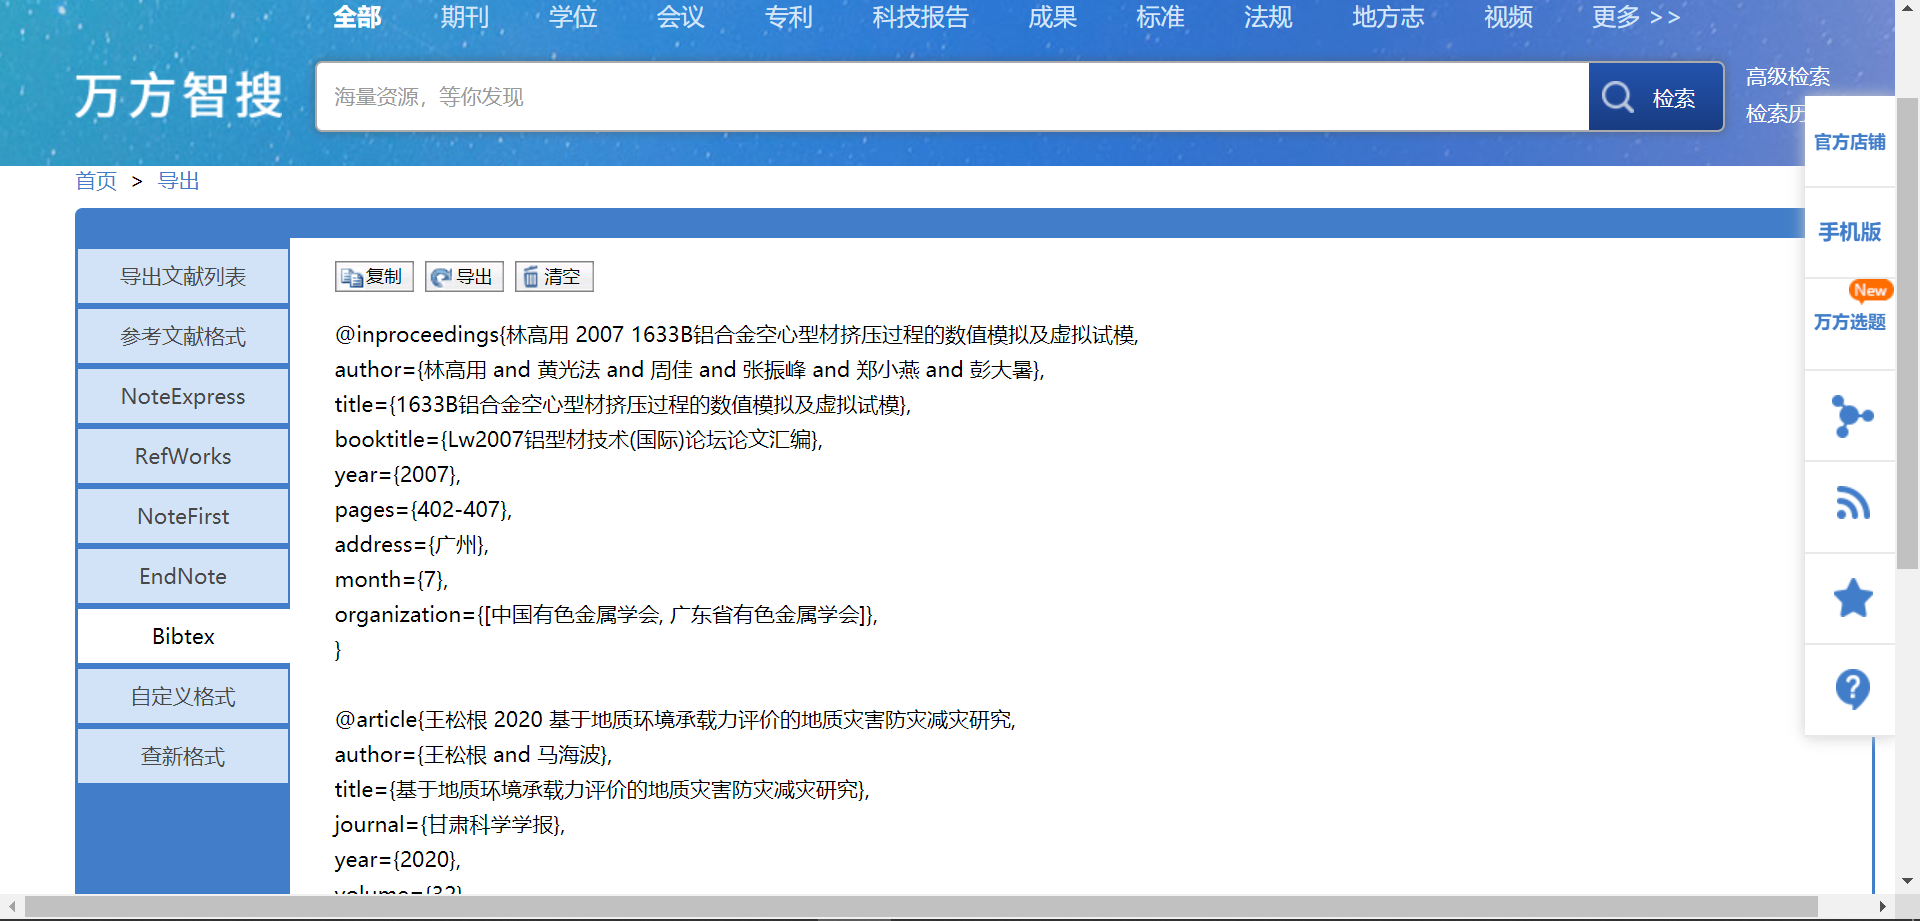Screen dimensions: 1920x921
Task: Click 导出 breadcrumb link
Action: (x=179, y=181)
